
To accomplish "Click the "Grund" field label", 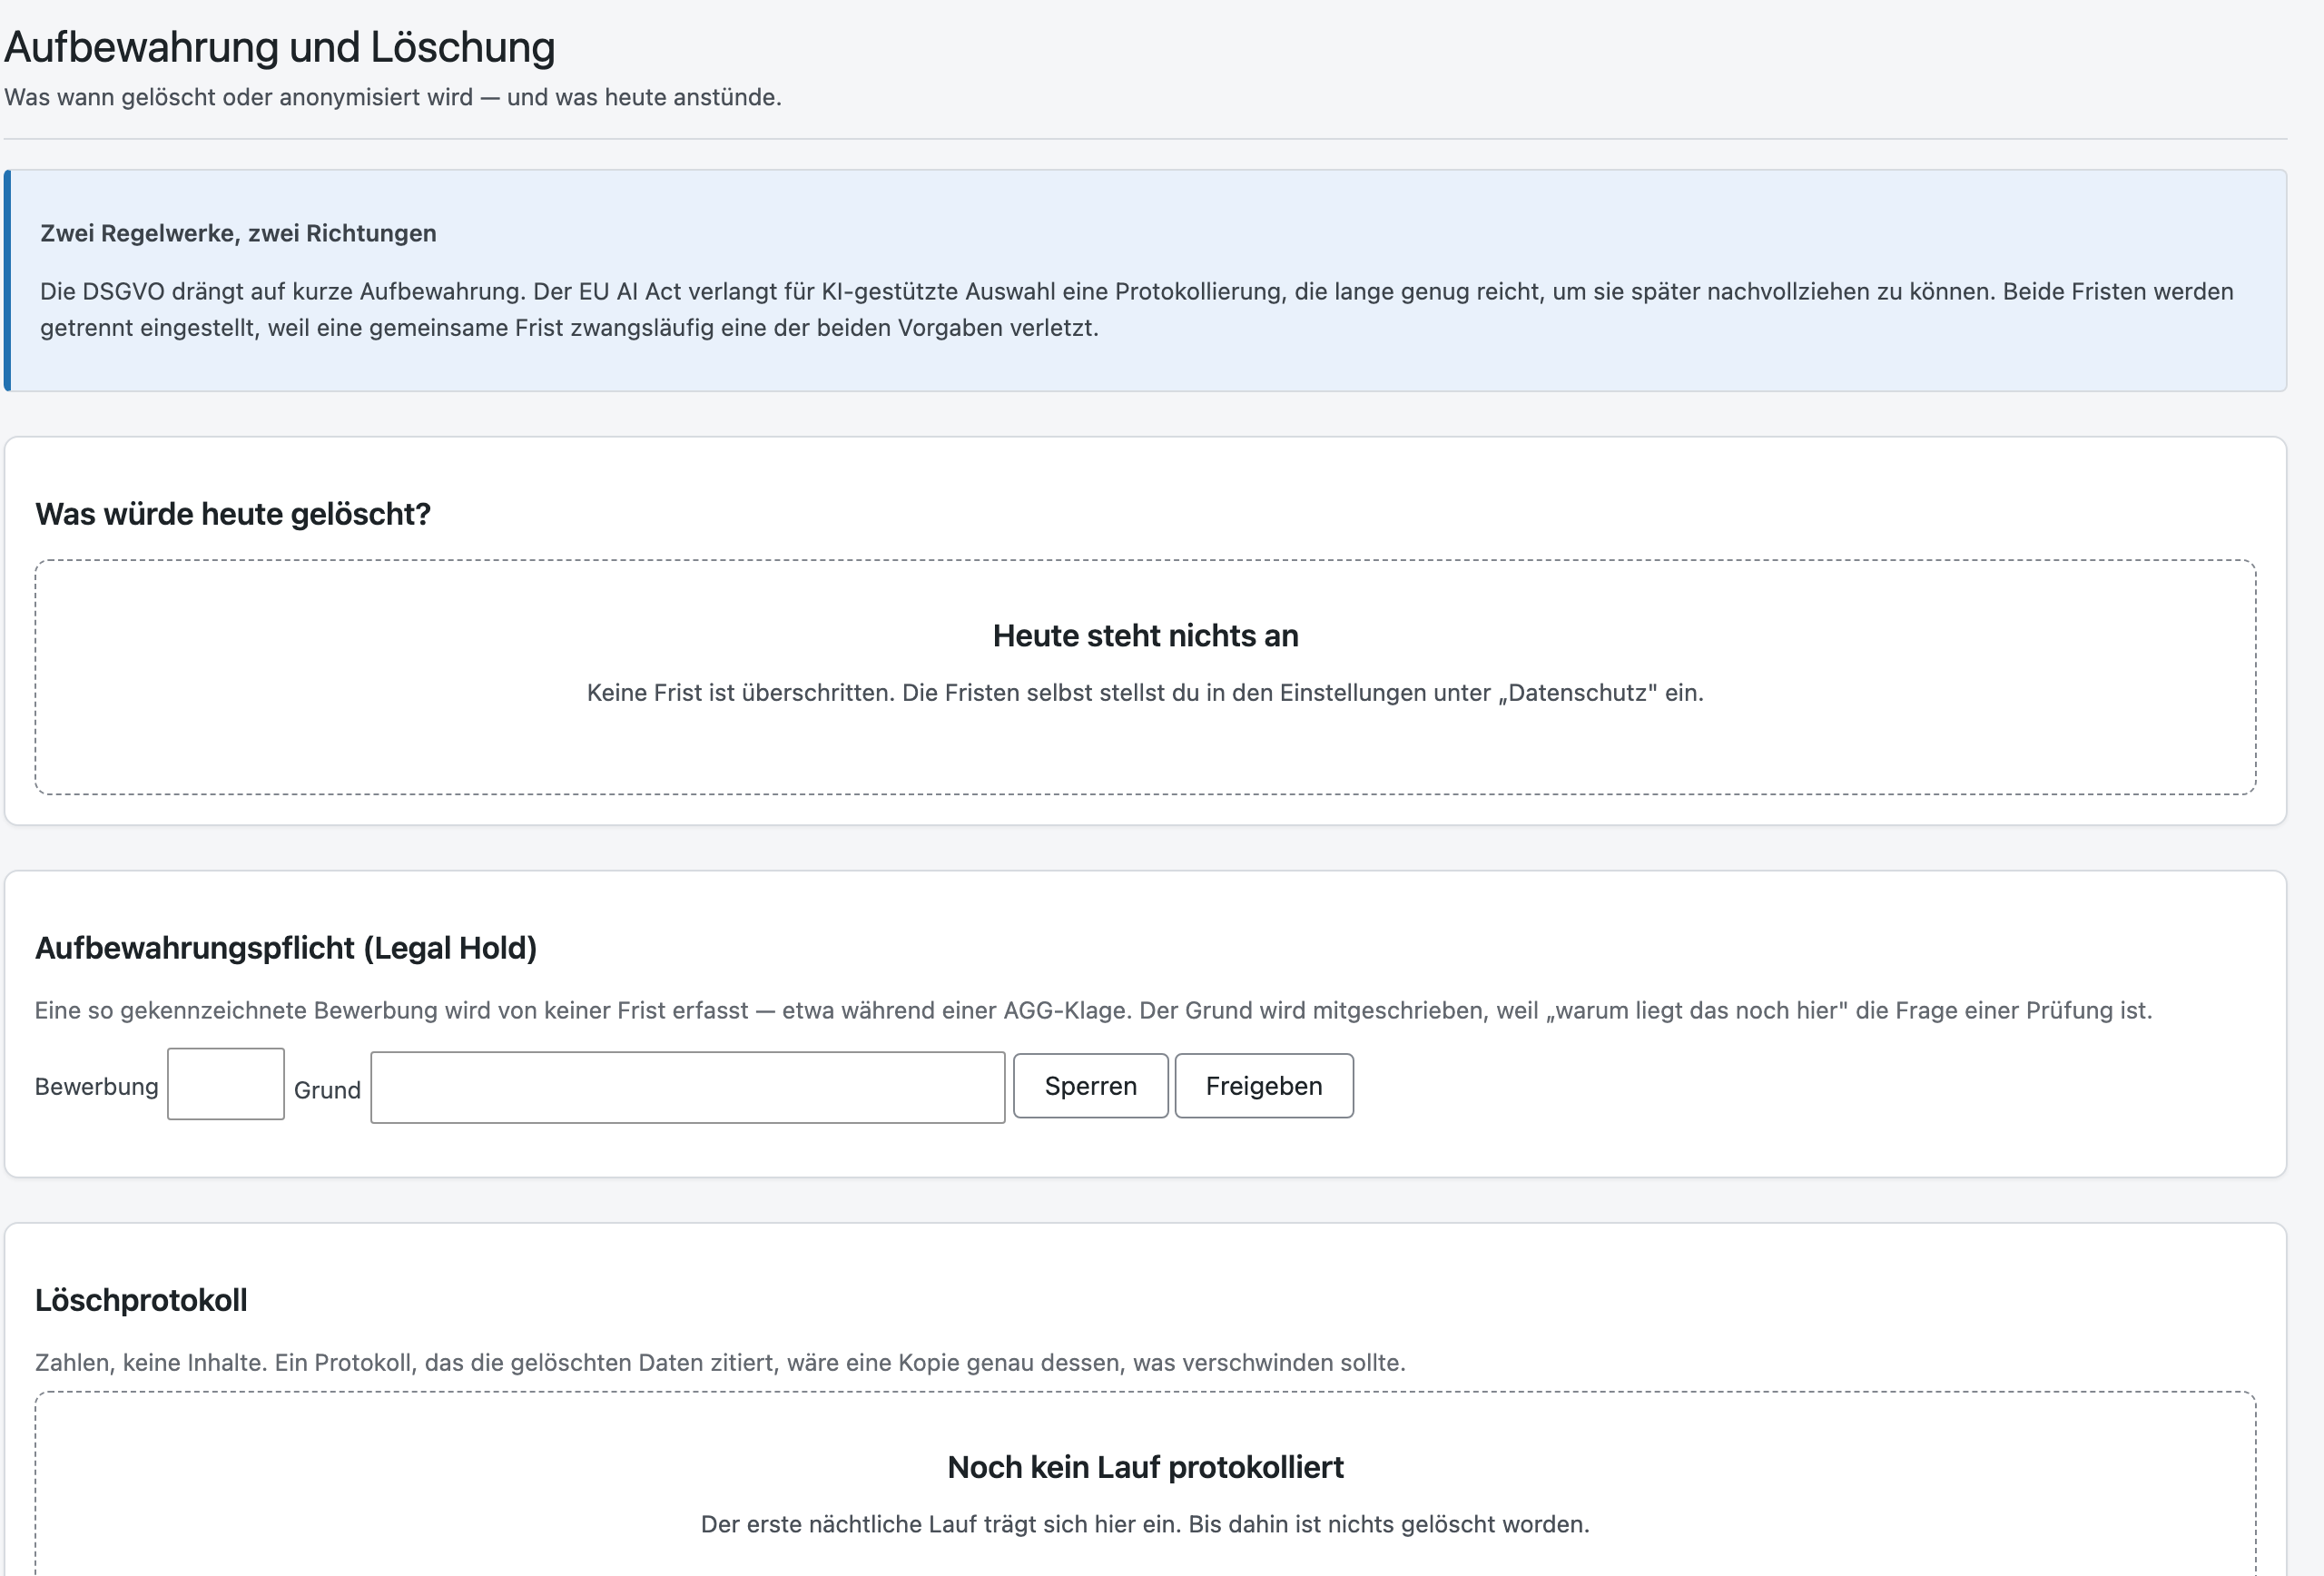I will click(327, 1090).
